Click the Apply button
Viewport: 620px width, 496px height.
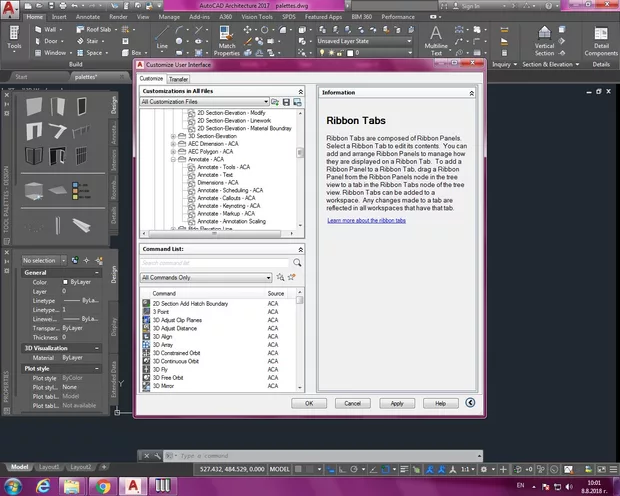(x=397, y=403)
